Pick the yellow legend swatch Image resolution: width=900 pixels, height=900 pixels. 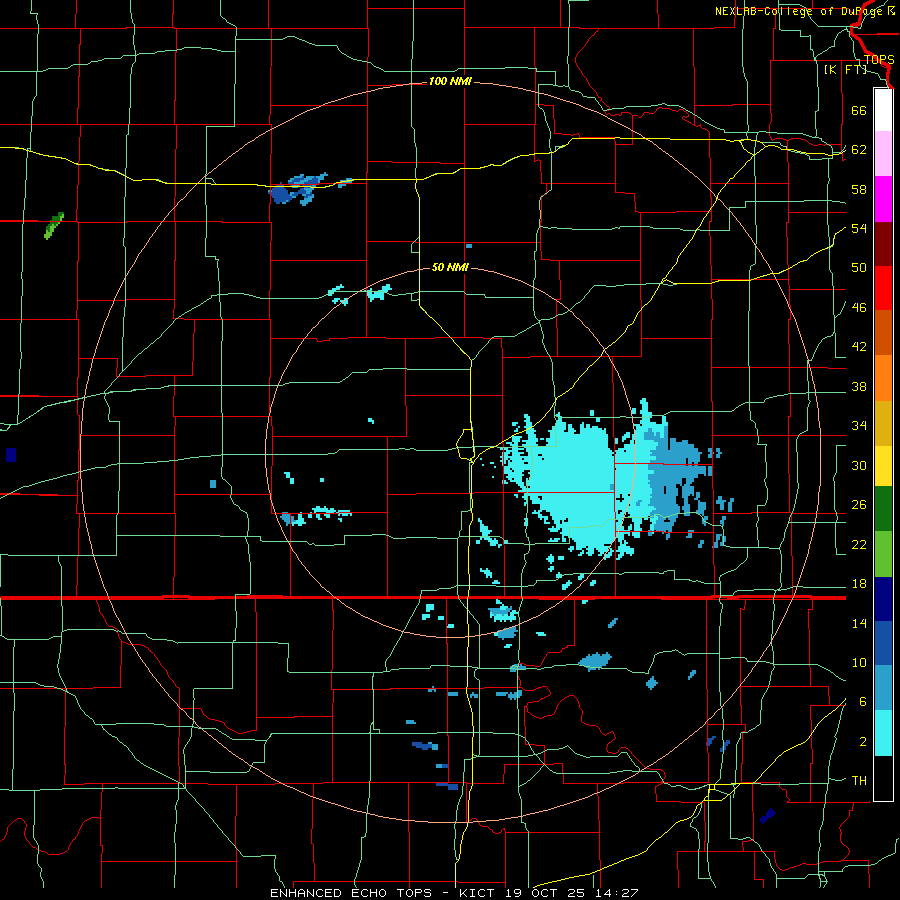(x=883, y=466)
